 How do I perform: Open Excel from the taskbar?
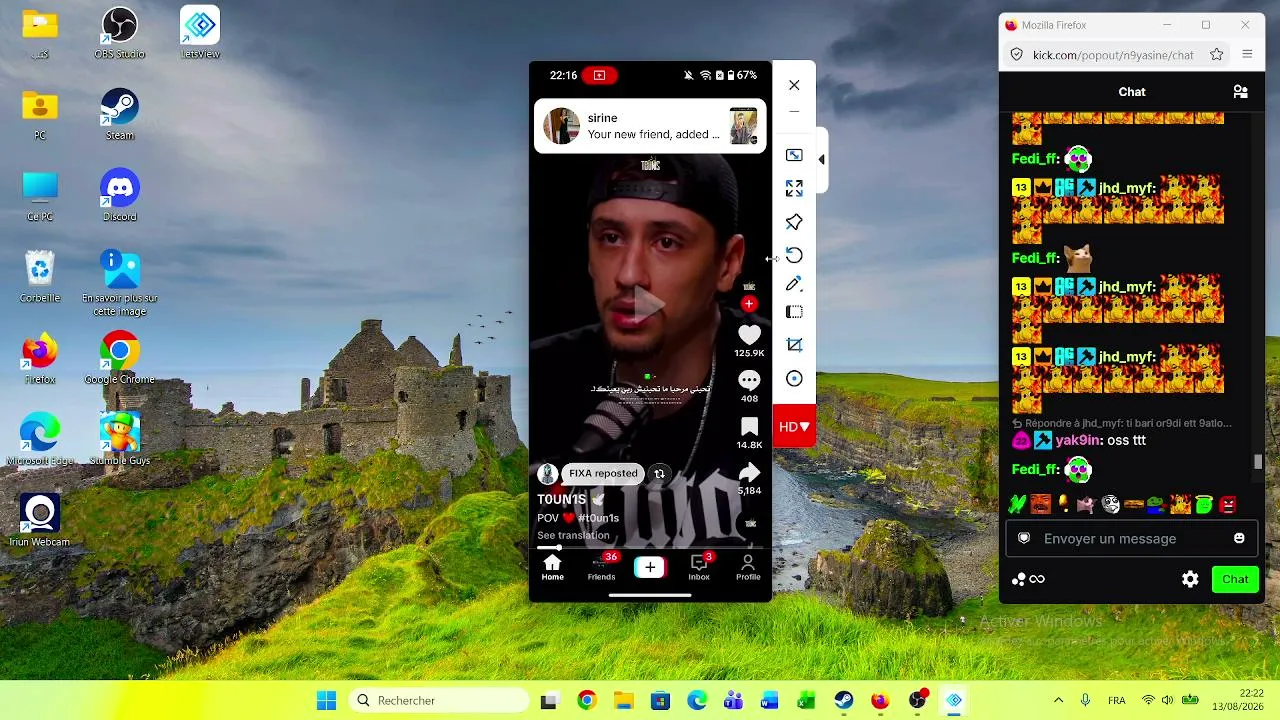[x=806, y=701]
